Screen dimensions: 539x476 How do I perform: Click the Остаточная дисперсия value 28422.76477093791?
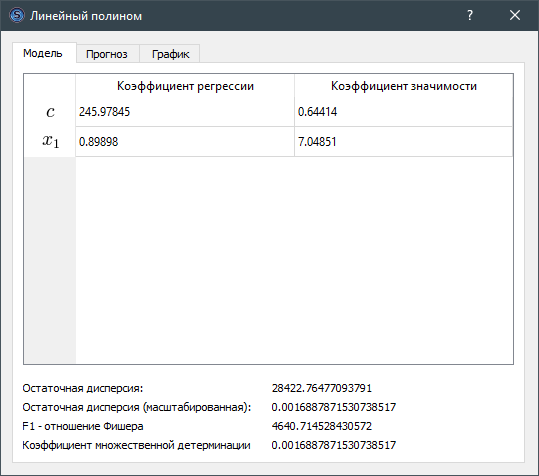[x=322, y=388]
